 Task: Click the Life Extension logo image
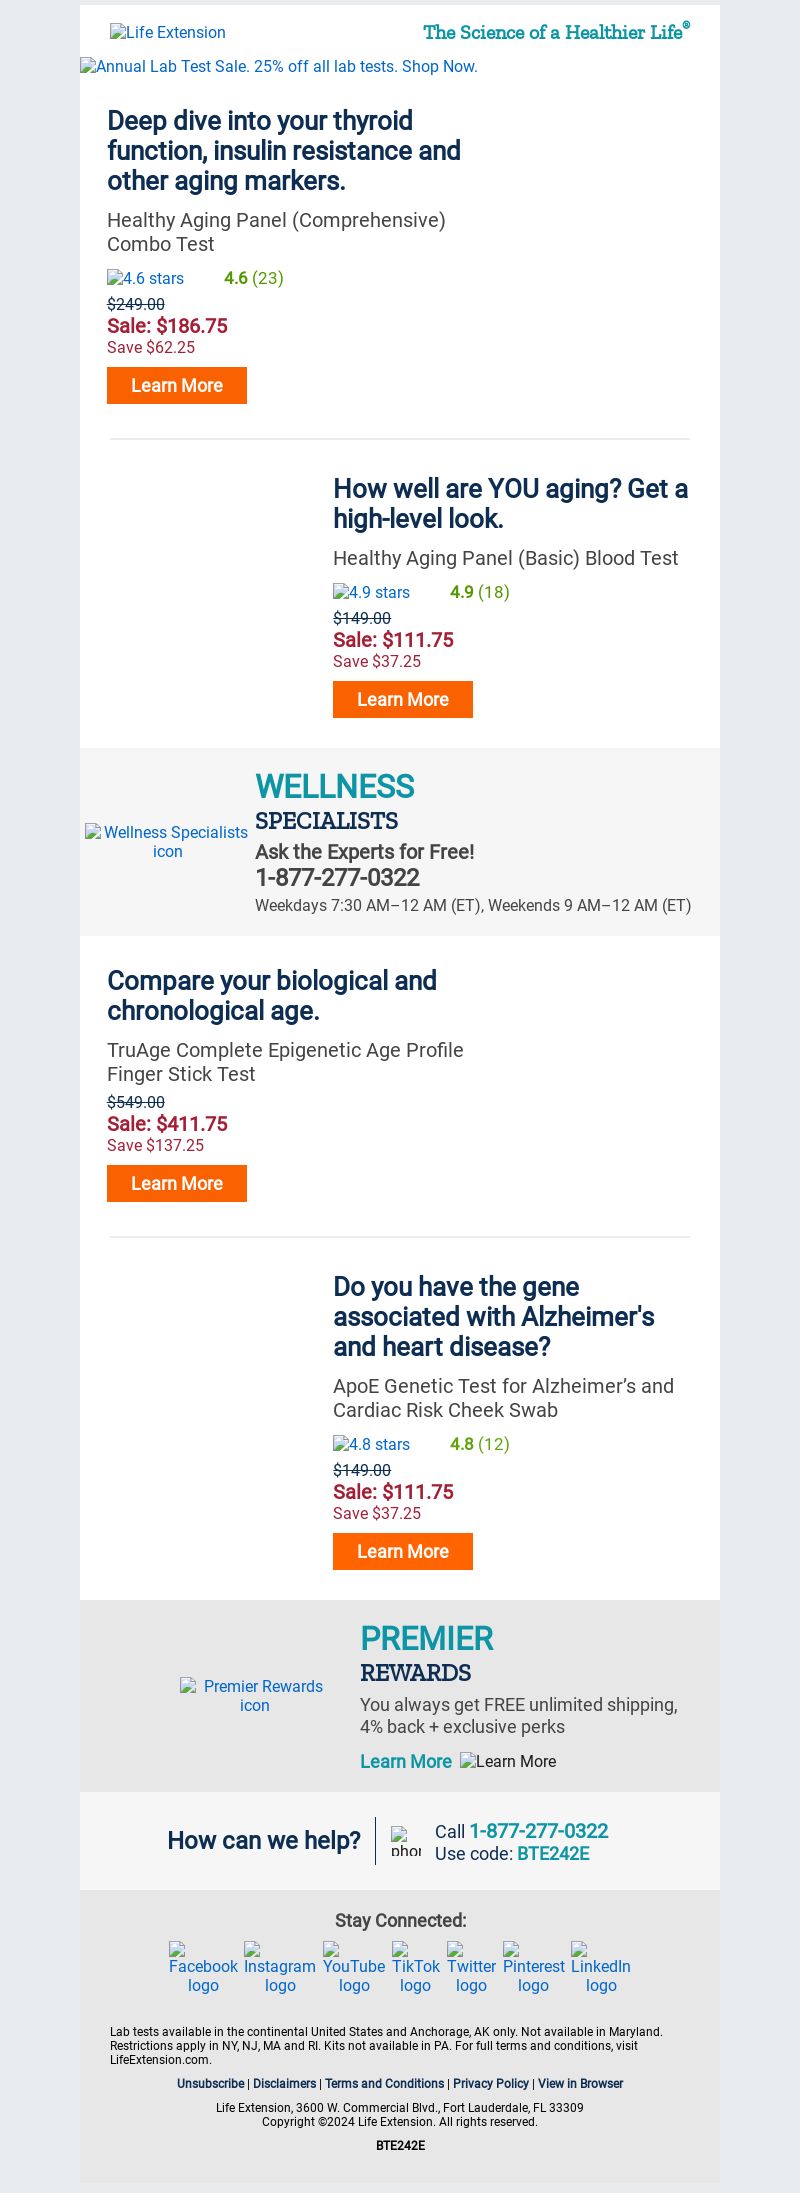168,32
